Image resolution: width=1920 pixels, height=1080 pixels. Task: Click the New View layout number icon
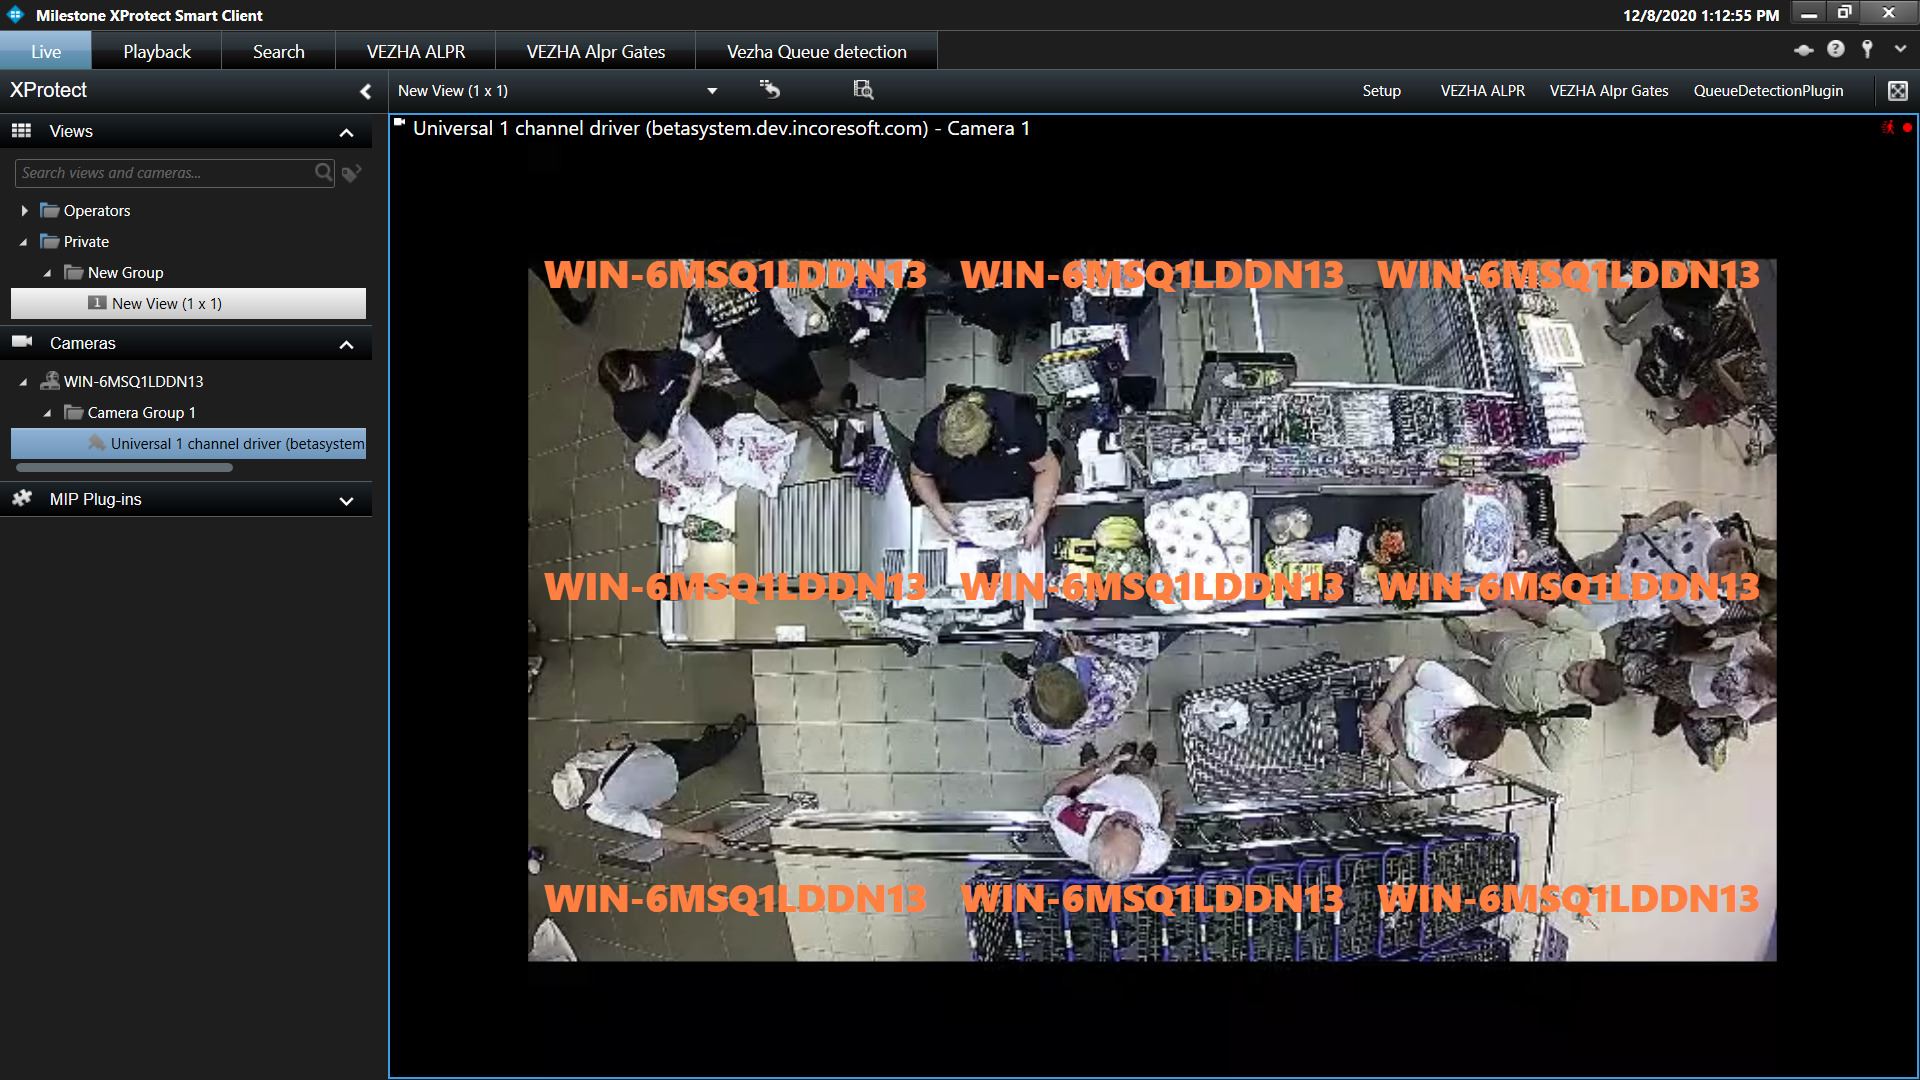(97, 302)
